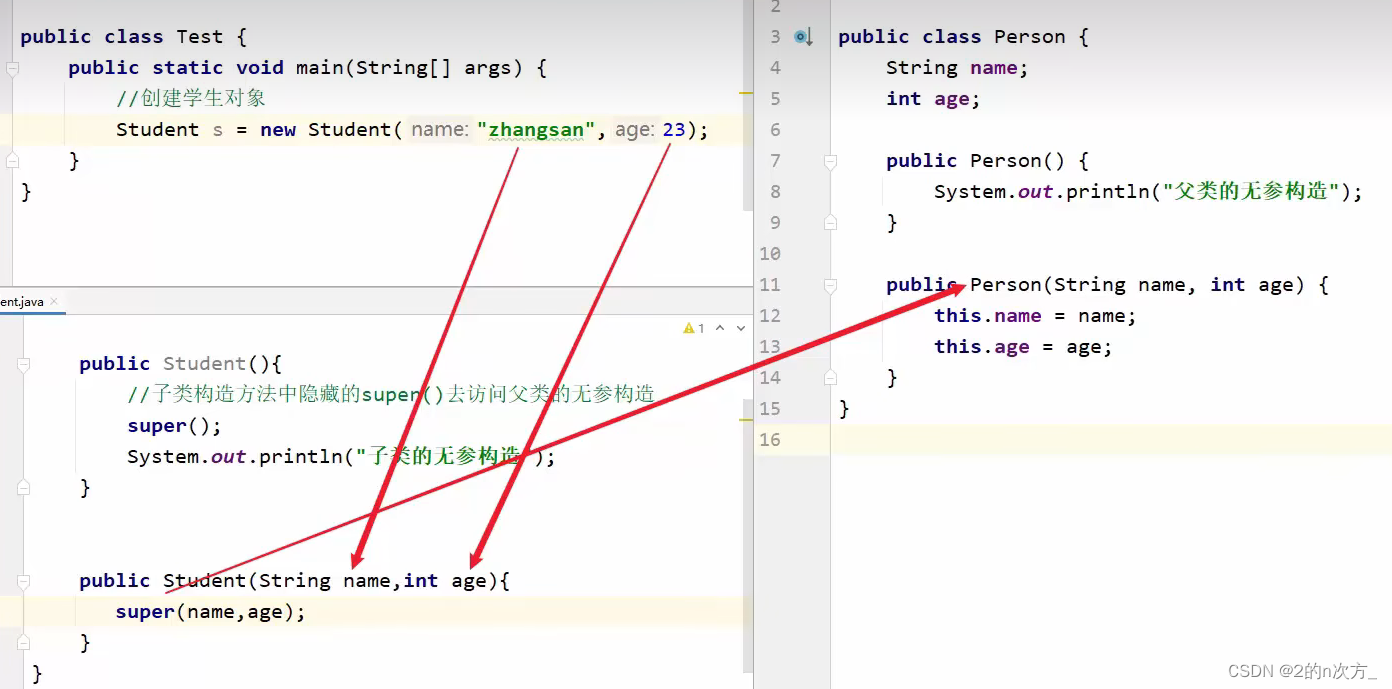
Task: Collapse the Person() constructor fold at line 7
Action: point(830,161)
